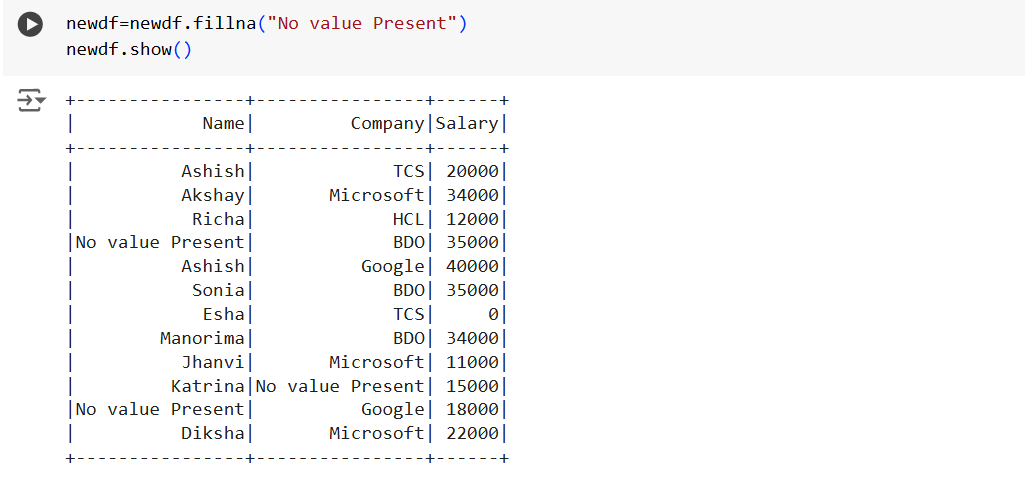Screen dimensions: 1025x485
Task: Click the Name column header in output
Action: [x=223, y=123]
